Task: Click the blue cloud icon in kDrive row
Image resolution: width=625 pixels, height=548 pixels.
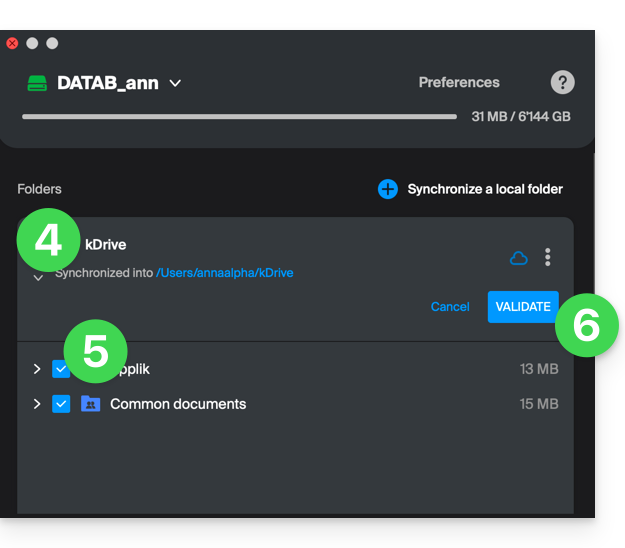Action: point(518,258)
